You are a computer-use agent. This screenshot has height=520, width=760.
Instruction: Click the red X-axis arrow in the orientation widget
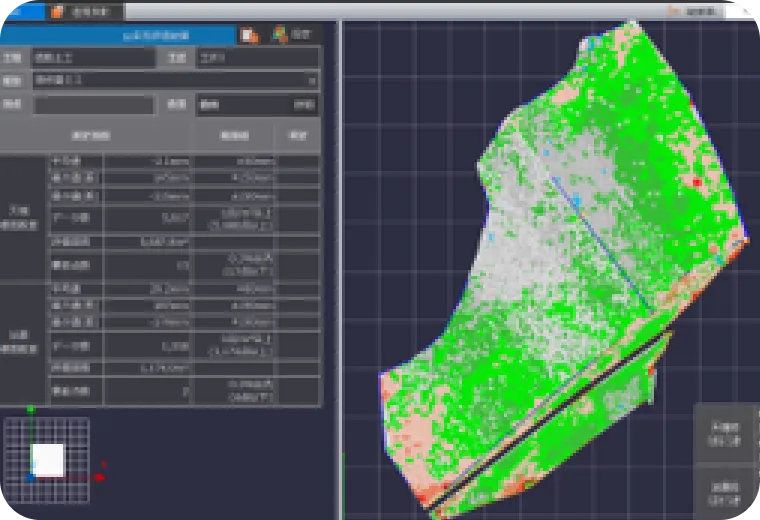tap(99, 479)
